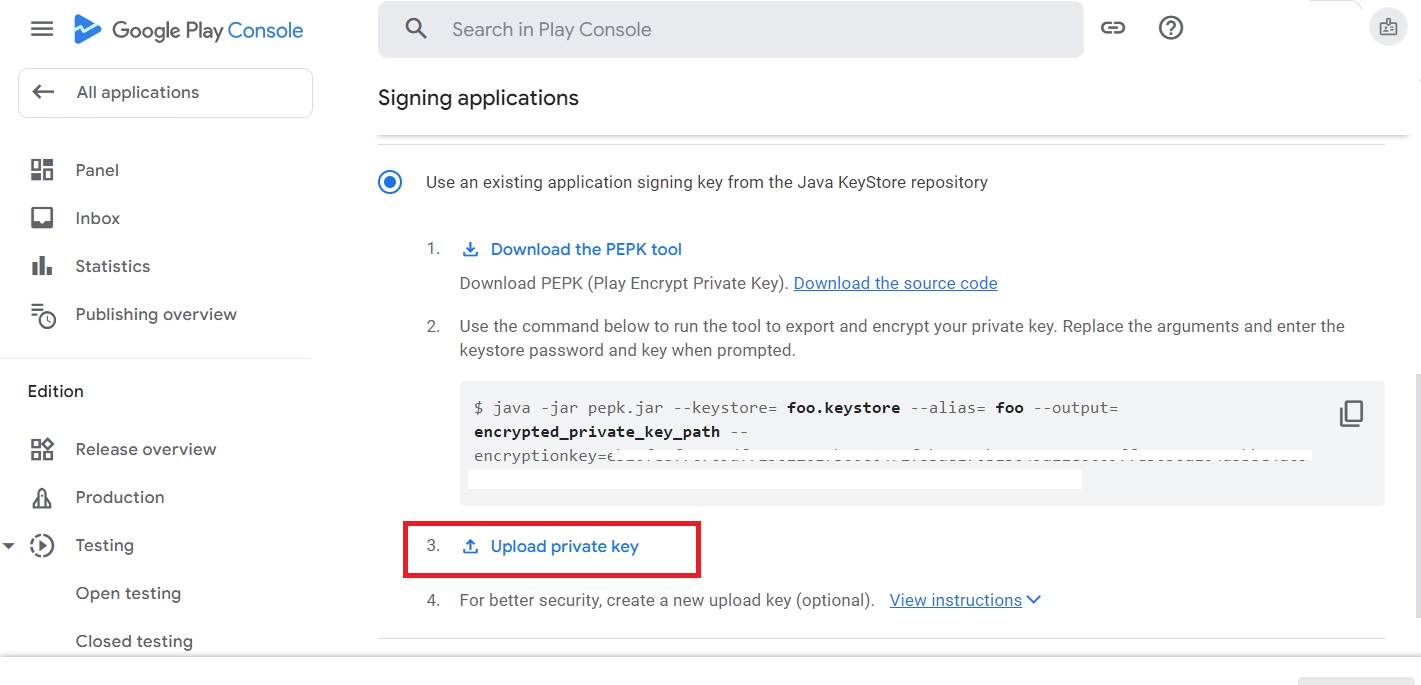
Task: Copy the pepk command to clipboard
Action: [x=1351, y=413]
